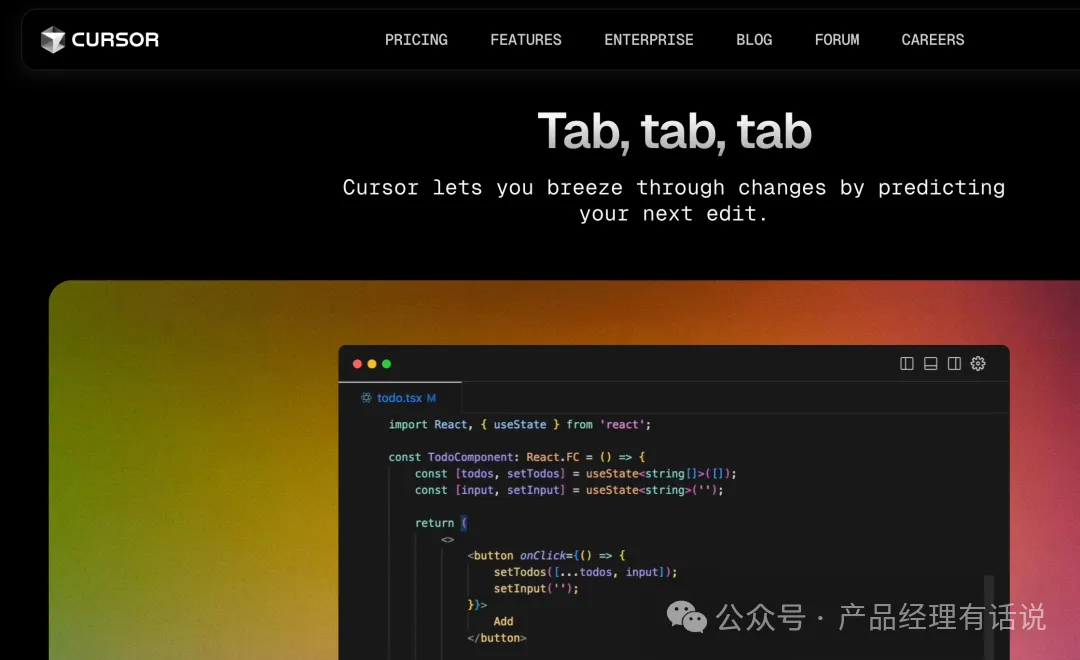Go to the Enterprise page

point(649,40)
